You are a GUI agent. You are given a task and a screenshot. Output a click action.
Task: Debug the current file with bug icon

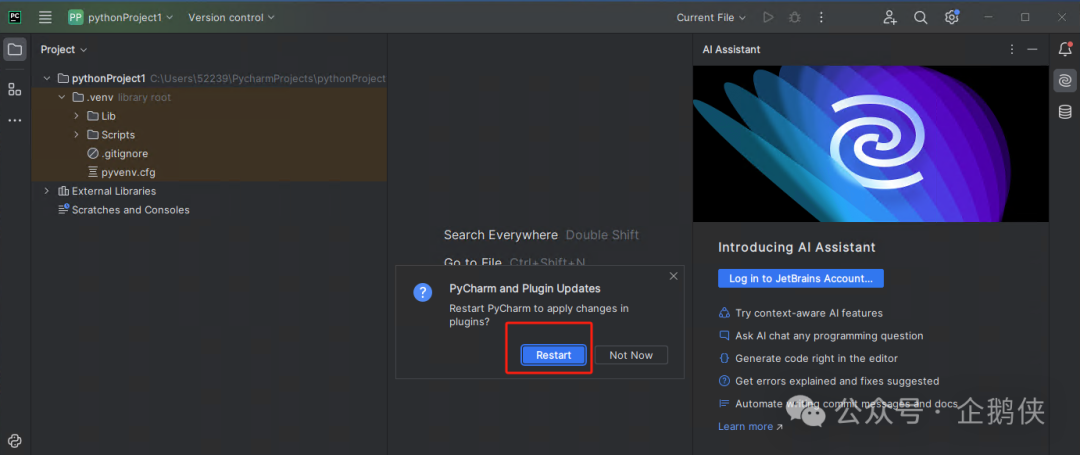pos(795,17)
